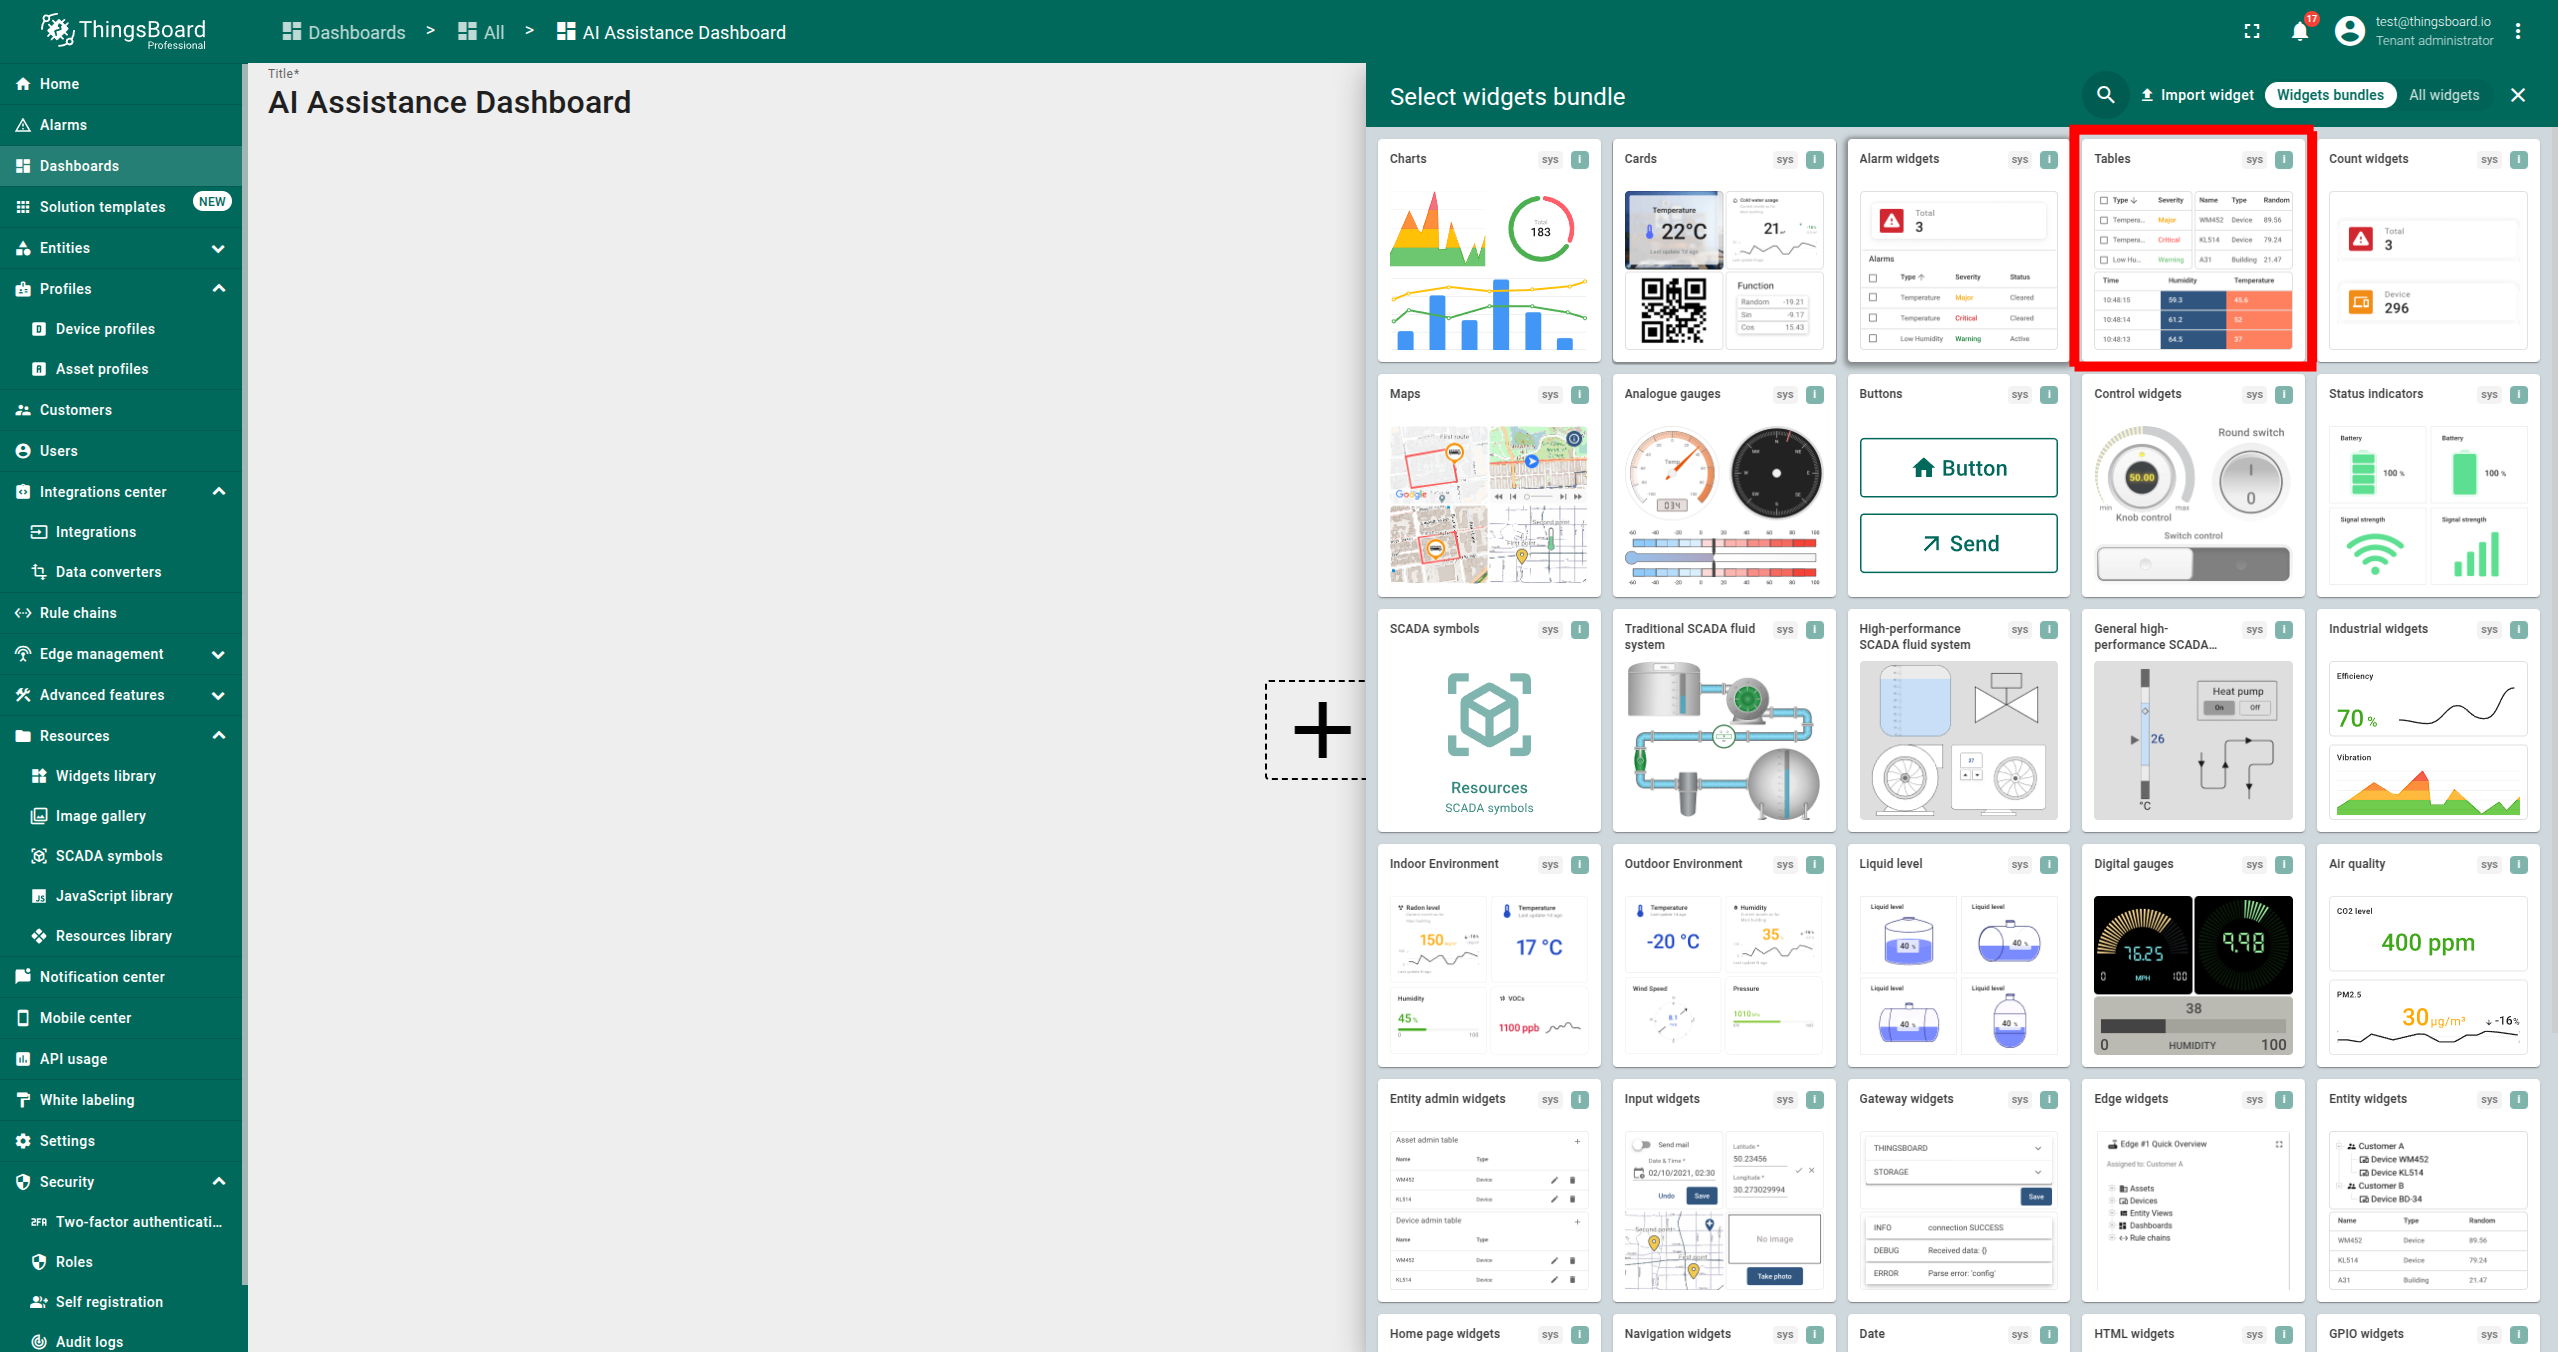Open Rule chains from sidebar
The image size is (2558, 1352).
pyautogui.click(x=78, y=613)
